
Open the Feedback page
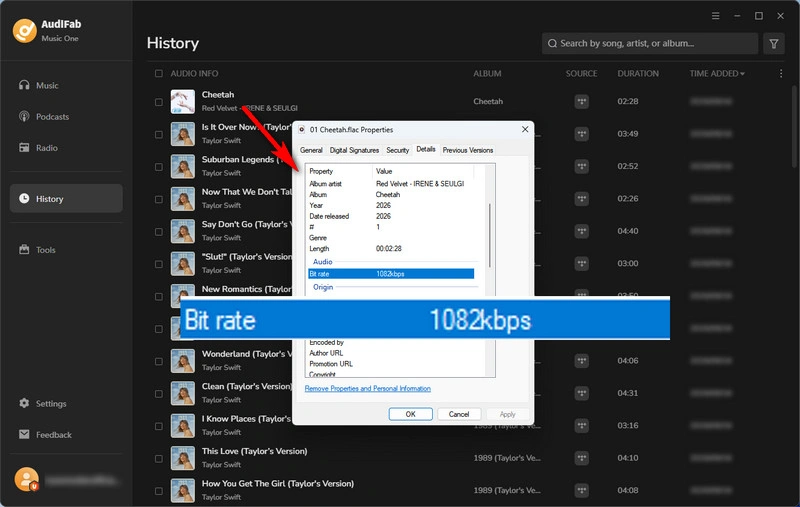[45, 434]
